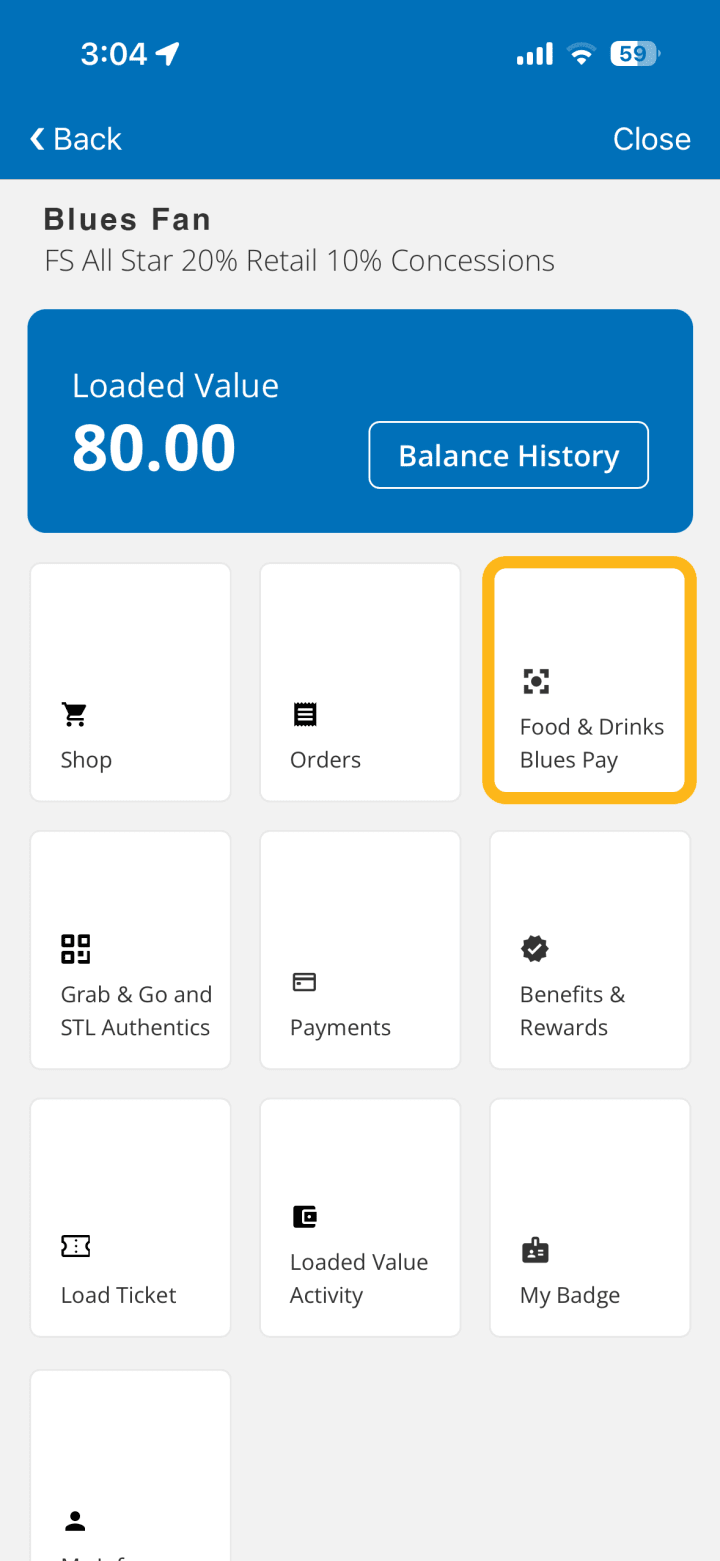Image resolution: width=720 pixels, height=1561 pixels.
Task: Tap the Load Ticket icon
Action: [75, 1246]
